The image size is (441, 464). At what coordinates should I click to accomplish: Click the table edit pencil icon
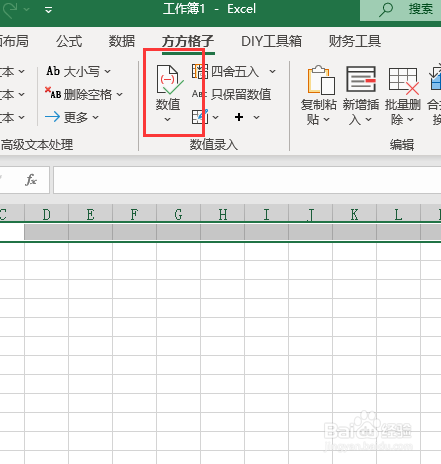200,117
